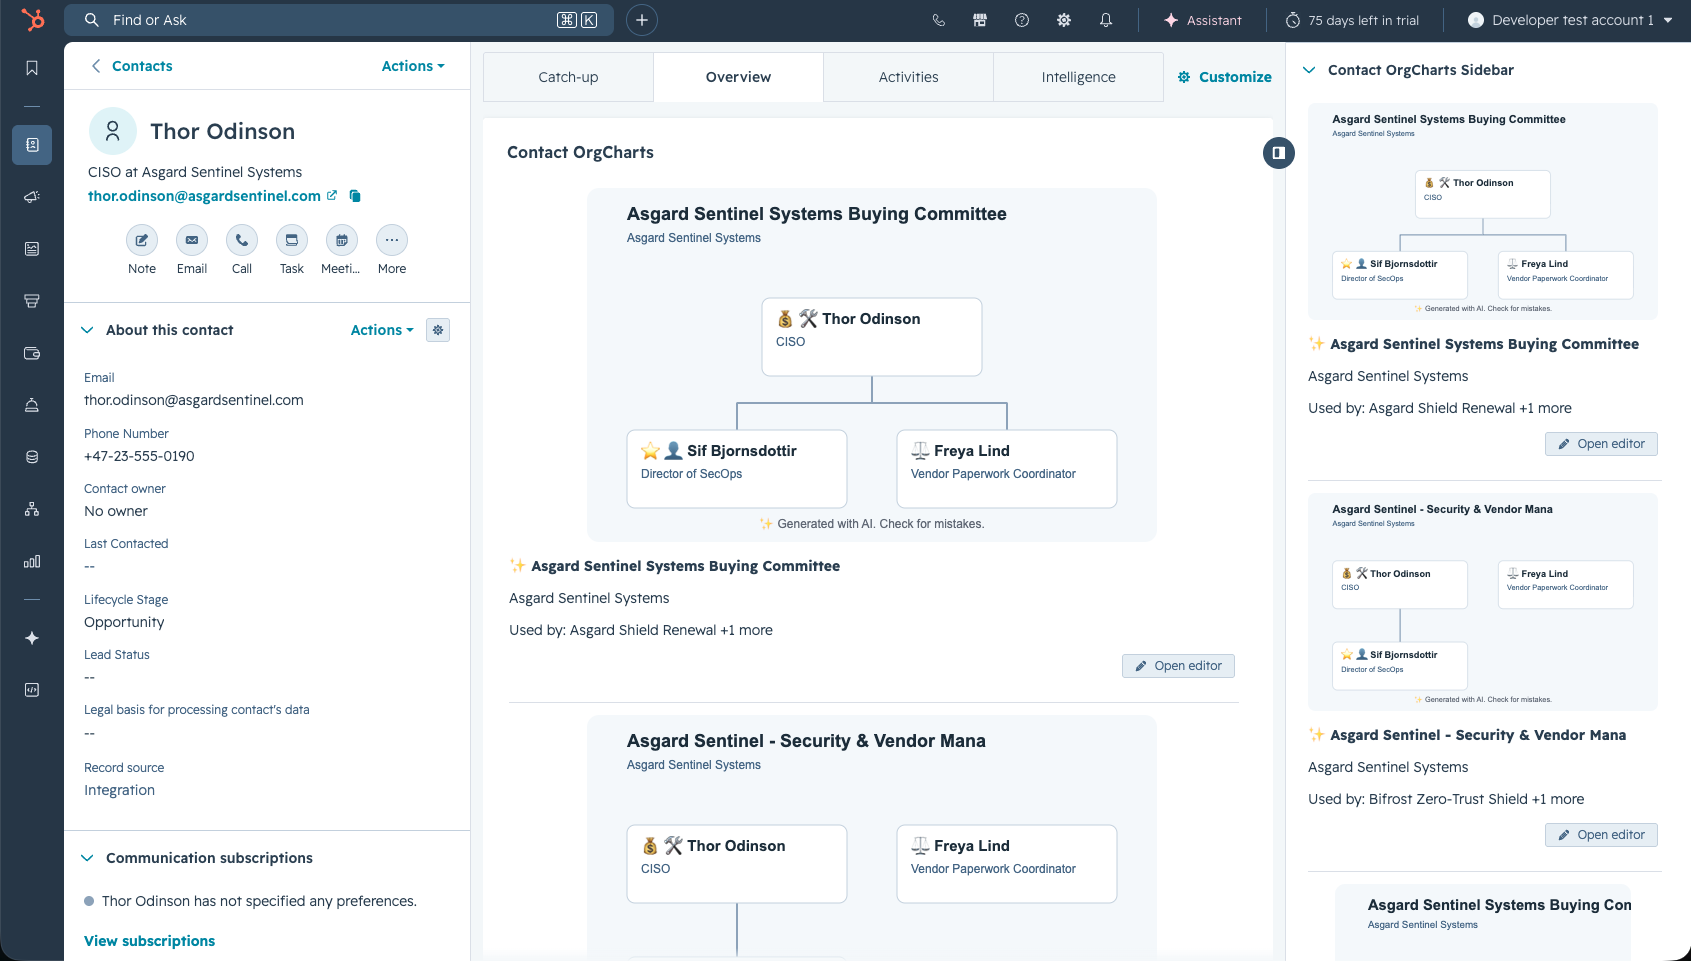The image size is (1691, 961).
Task: Open the Data Management database icon
Action: tap(32, 457)
